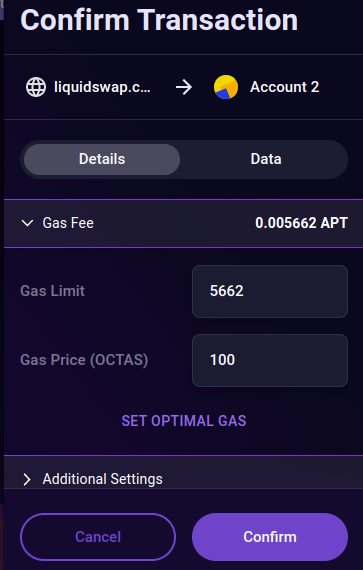Open the Additional Settings section
The height and width of the screenshot is (570, 363).
[183, 473]
